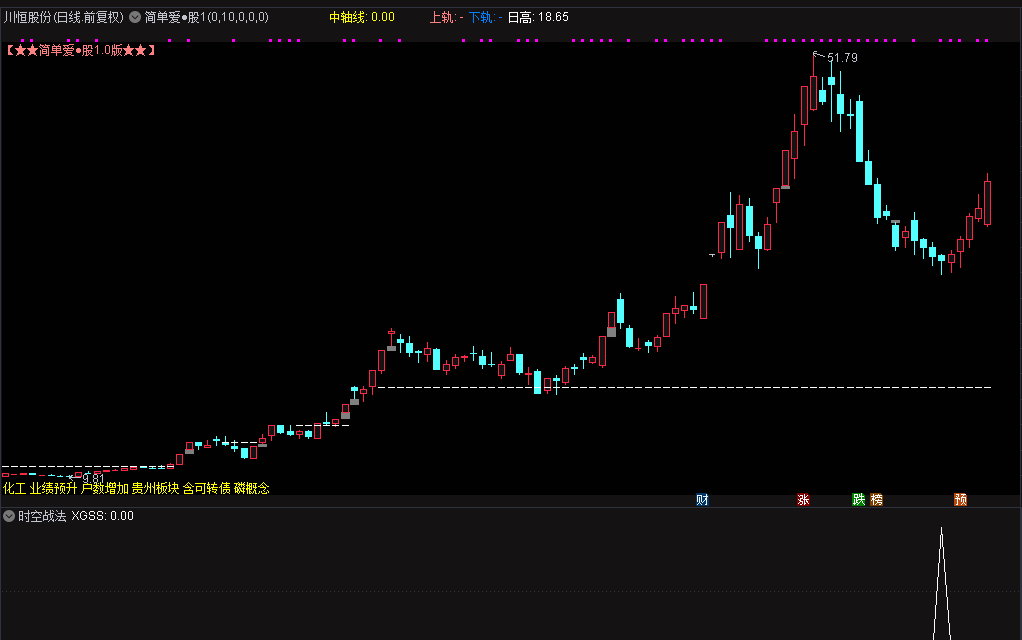Click the XGSS signal spike in sub-chart
The width and height of the screenshot is (1022, 640).
pos(941,583)
